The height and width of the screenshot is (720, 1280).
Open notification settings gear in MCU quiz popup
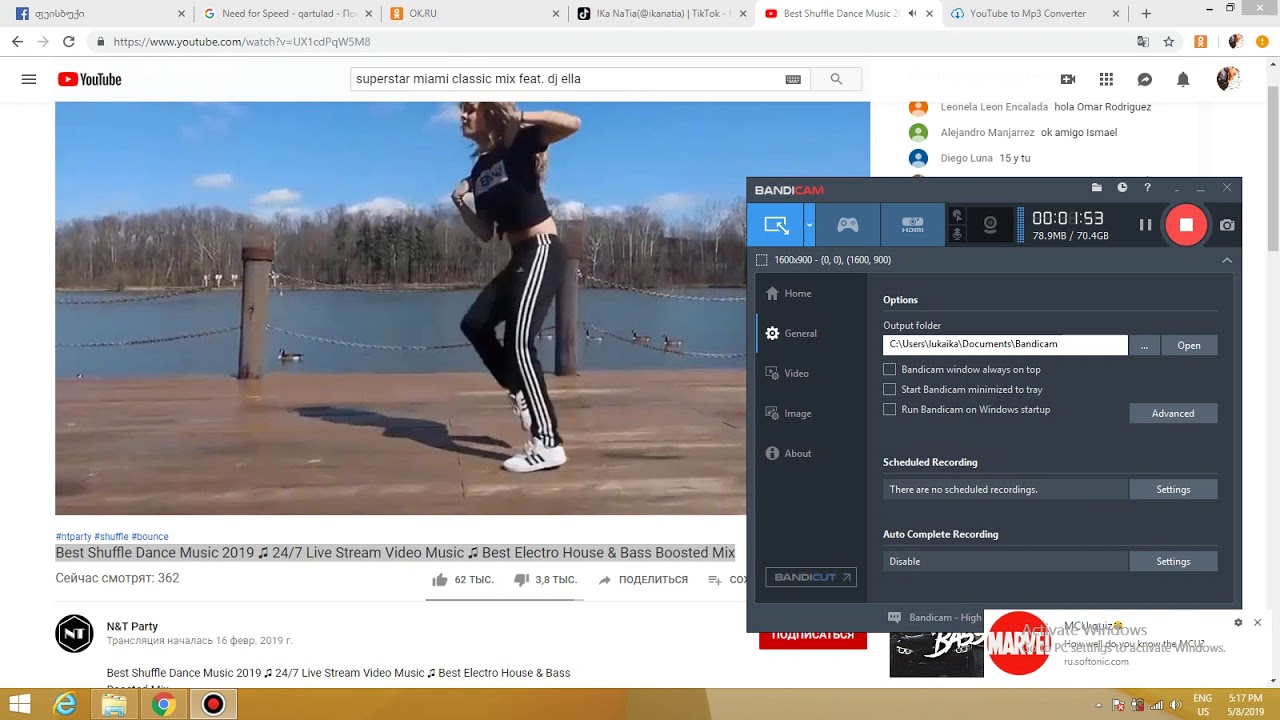1238,622
